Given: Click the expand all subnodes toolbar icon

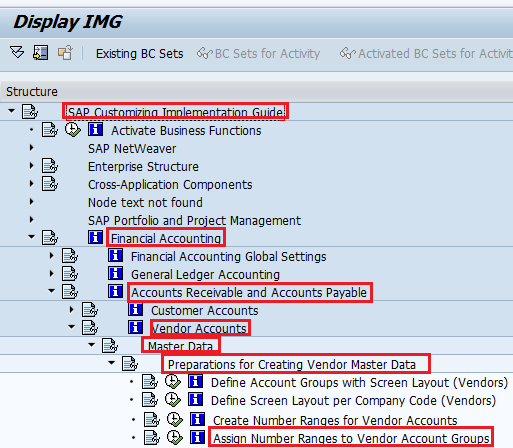Looking at the screenshot, I should [17, 53].
